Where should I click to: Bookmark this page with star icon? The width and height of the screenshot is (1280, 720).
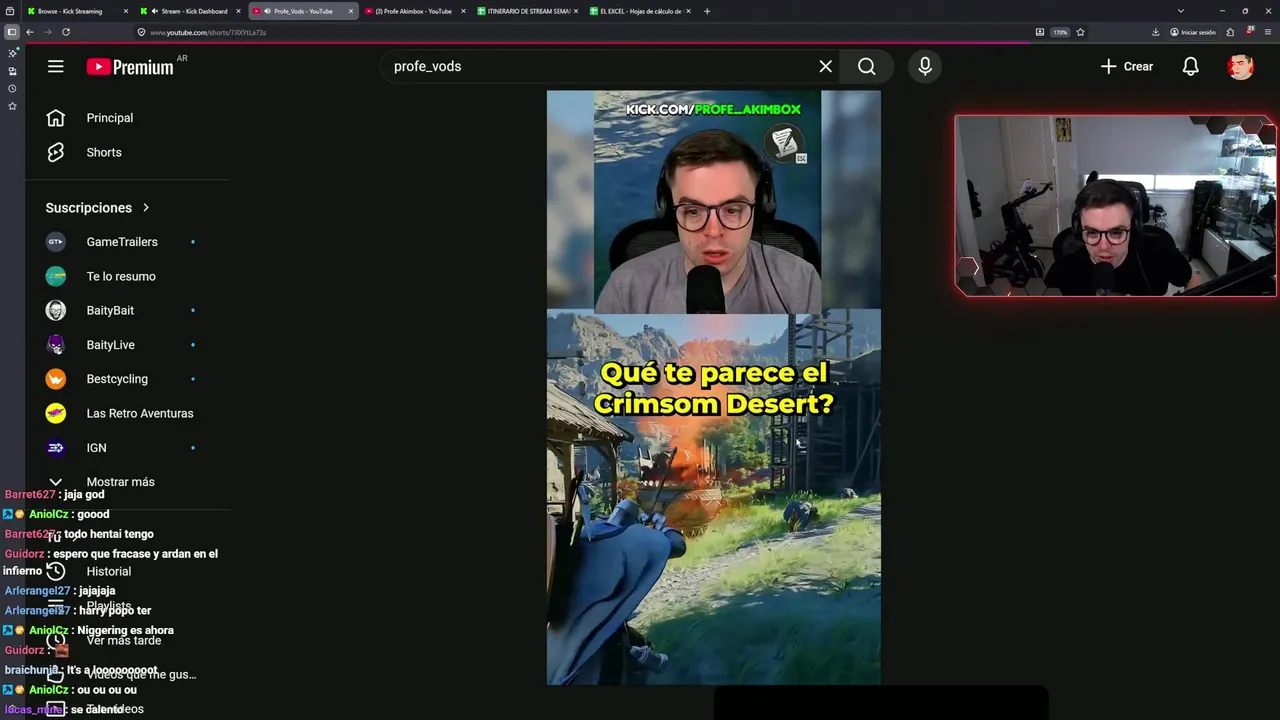coord(1080,32)
